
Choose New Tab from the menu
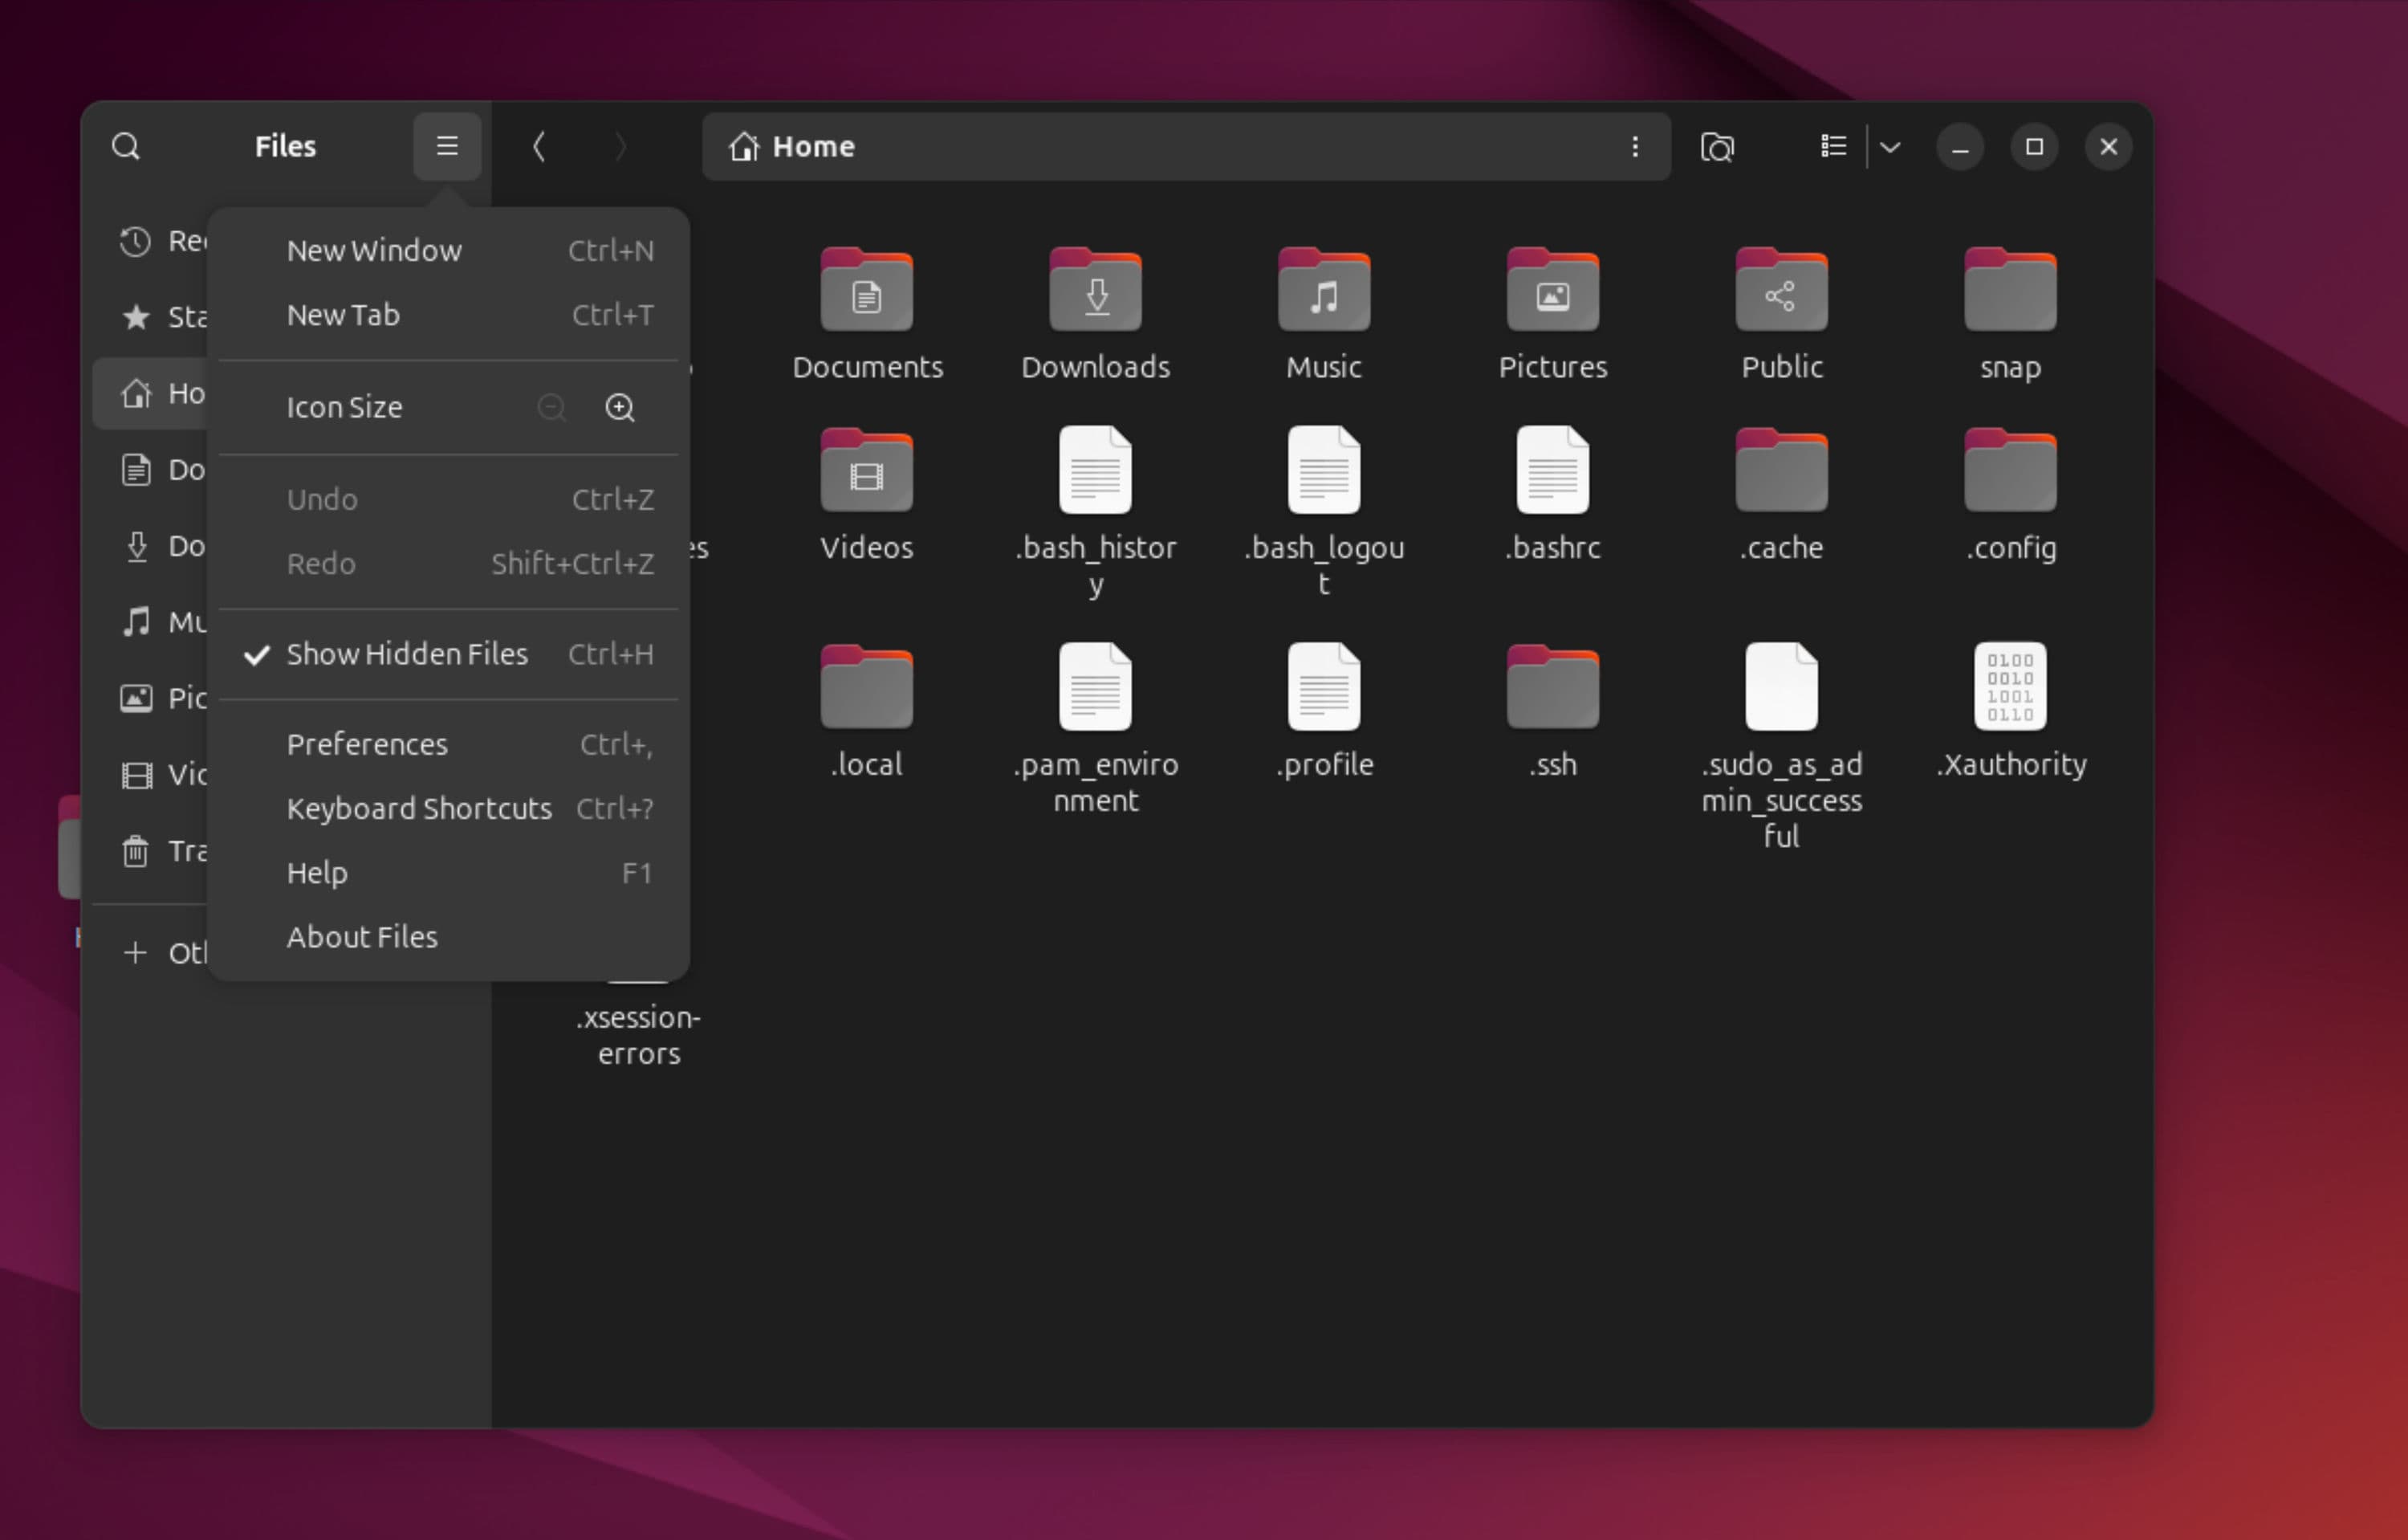point(343,315)
